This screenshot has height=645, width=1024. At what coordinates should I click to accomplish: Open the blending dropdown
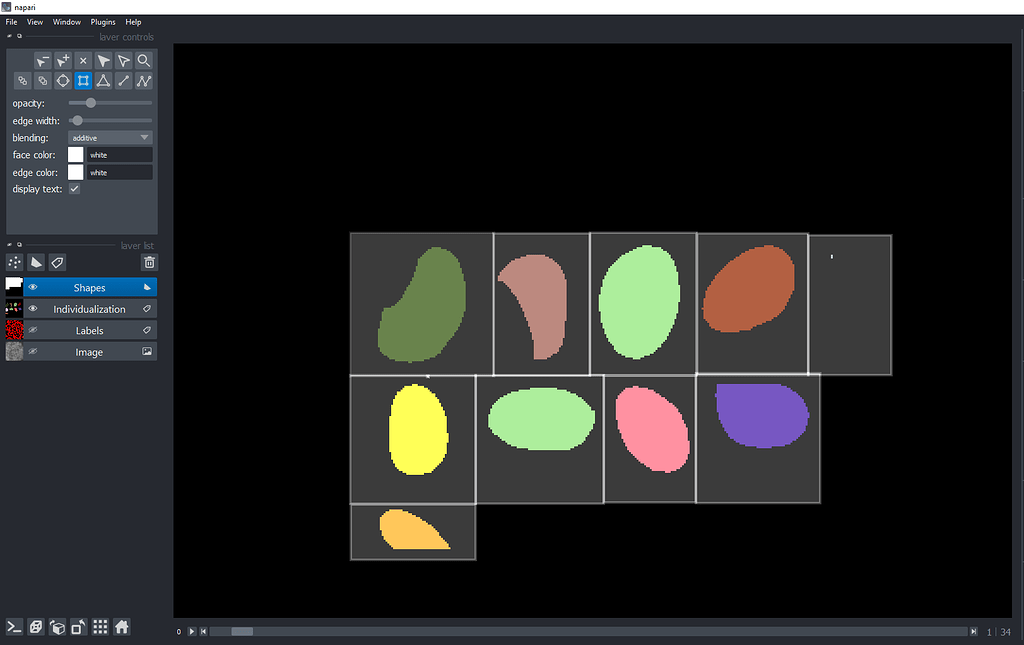[x=110, y=137]
